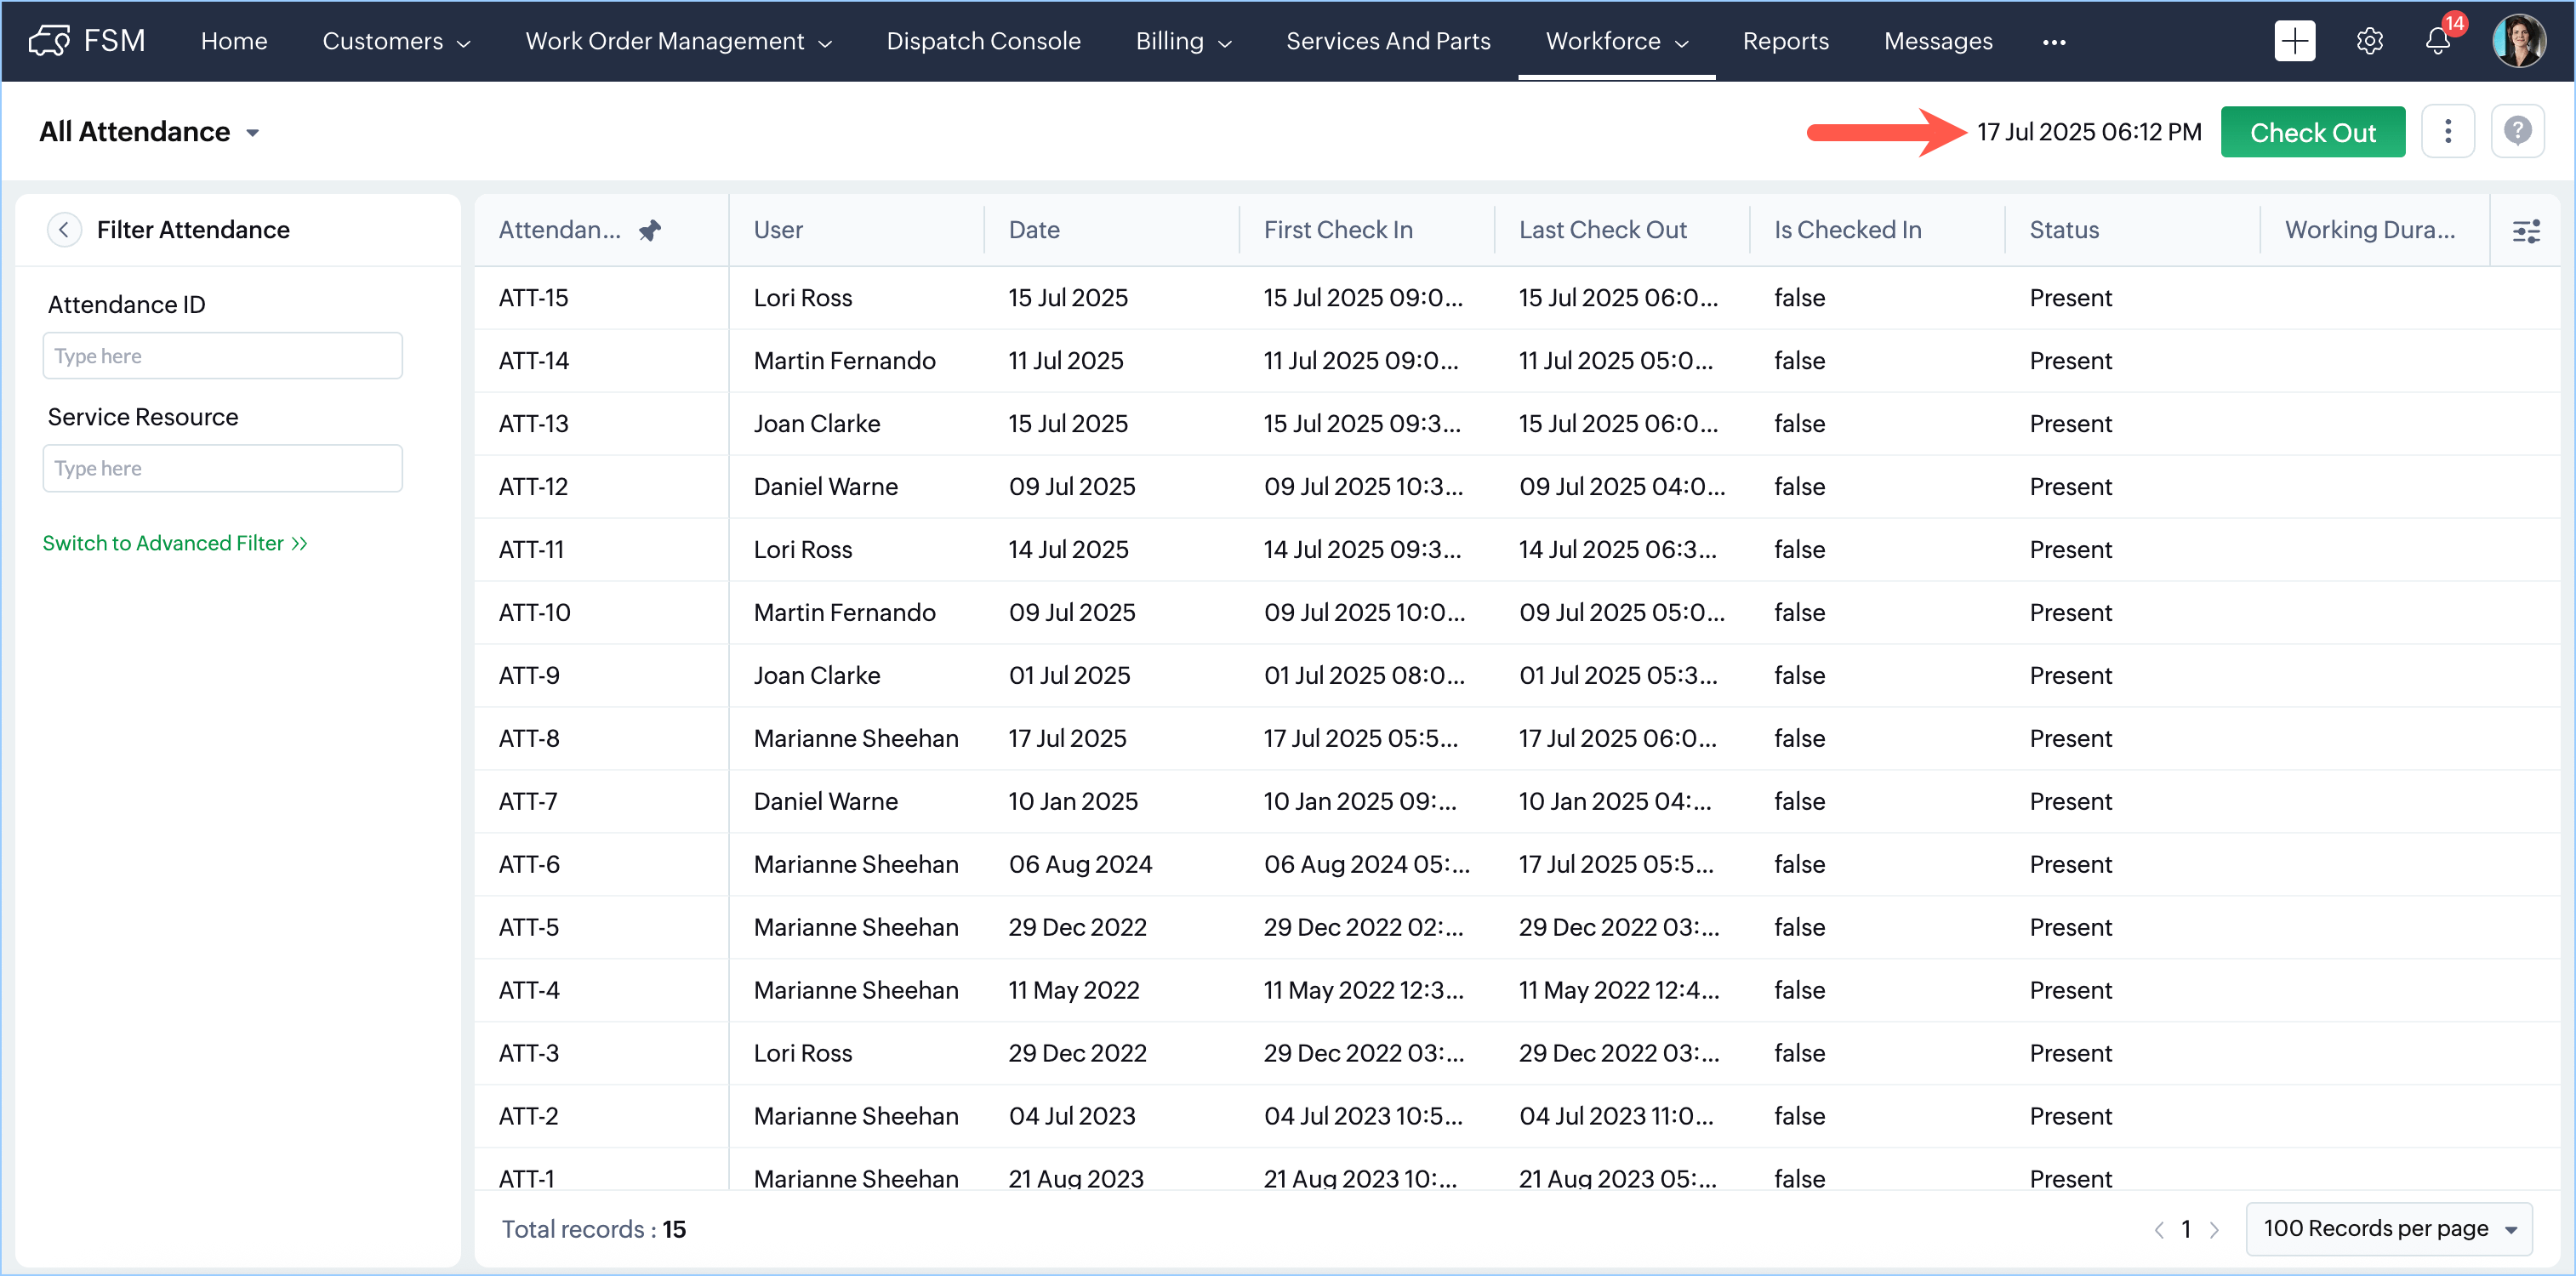Click Switch to Advanced Filter link

point(174,543)
